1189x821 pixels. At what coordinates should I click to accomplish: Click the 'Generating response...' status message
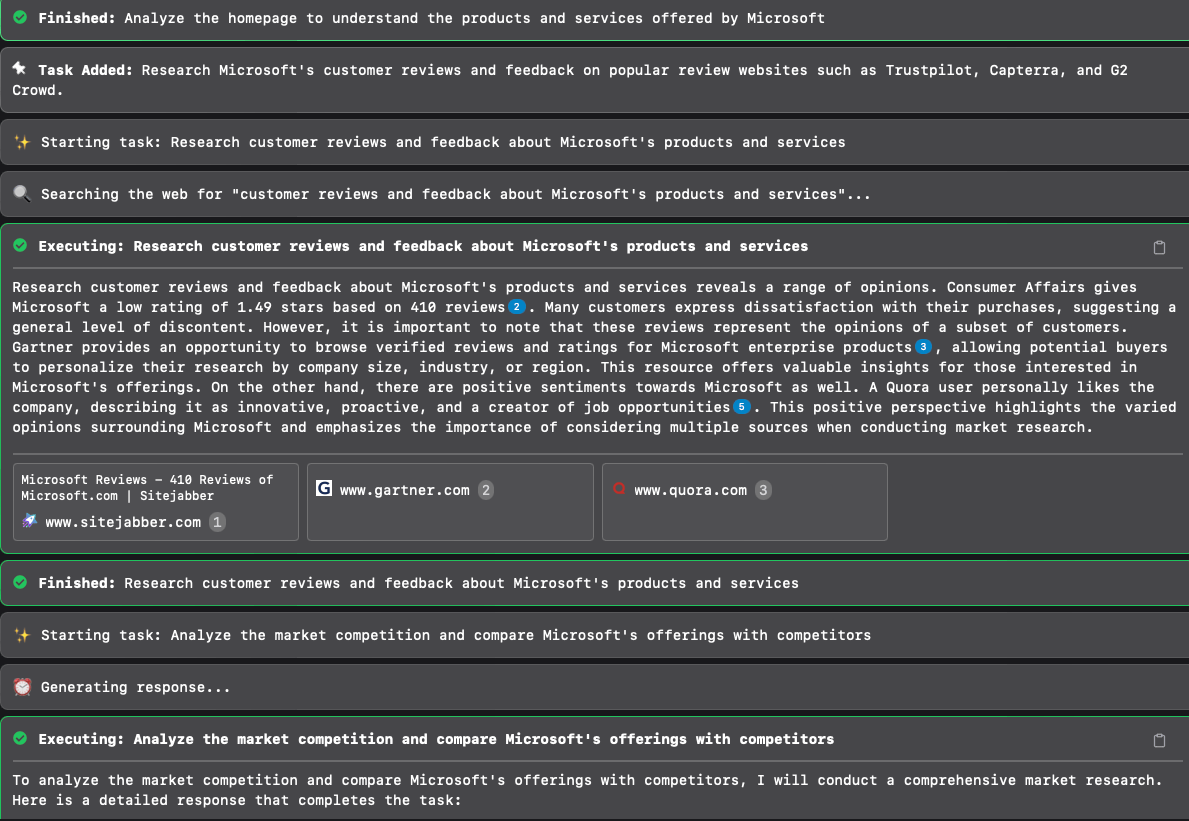click(x=594, y=688)
